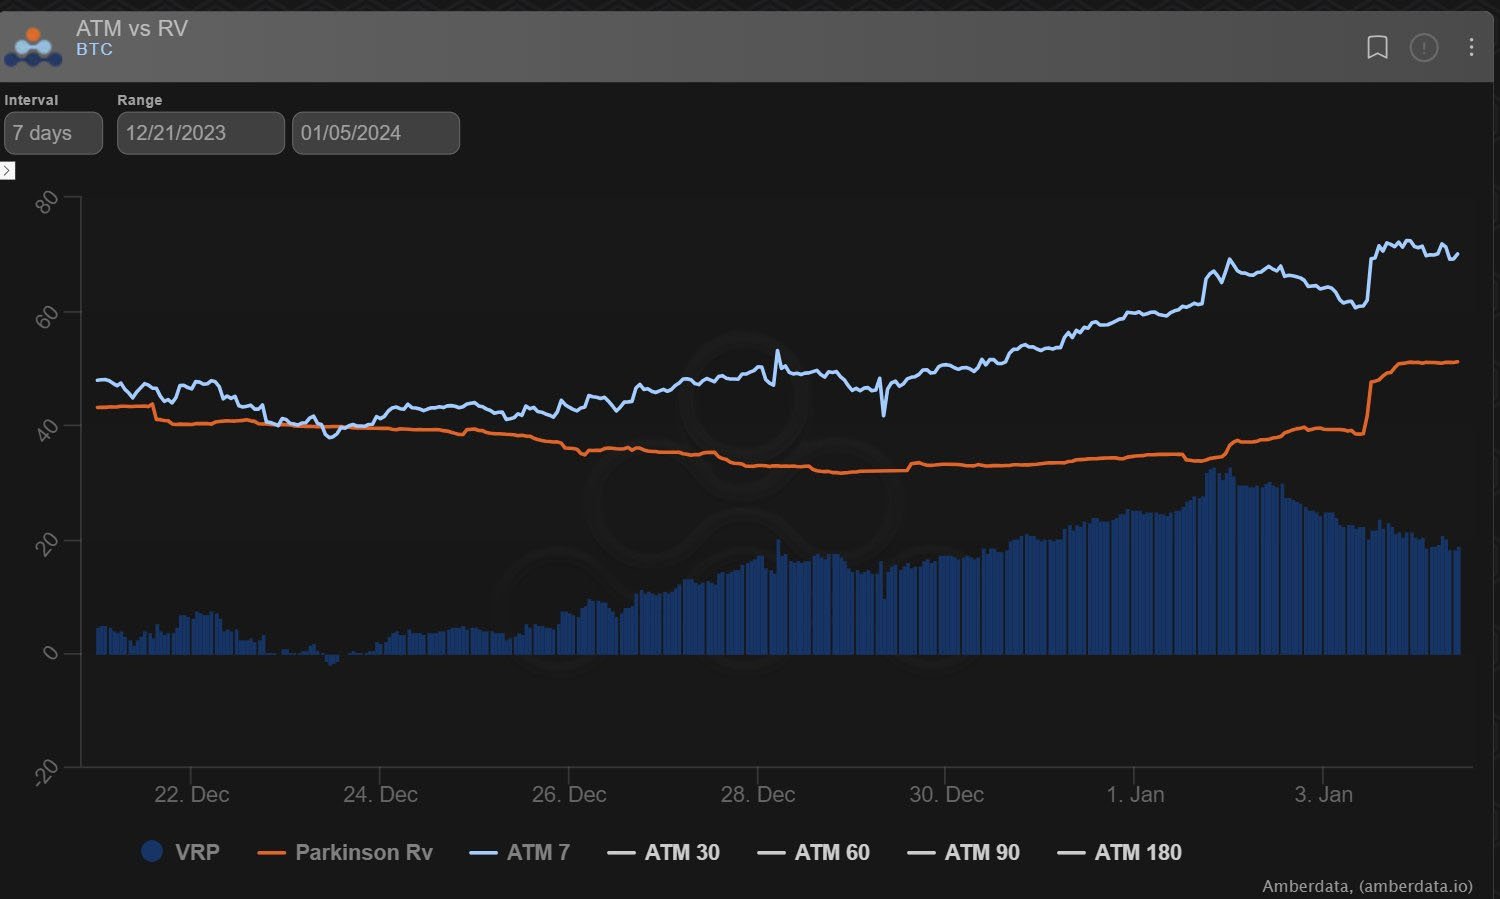The image size is (1500, 899).
Task: Open the start date 12/21/2023 picker
Action: coord(200,133)
